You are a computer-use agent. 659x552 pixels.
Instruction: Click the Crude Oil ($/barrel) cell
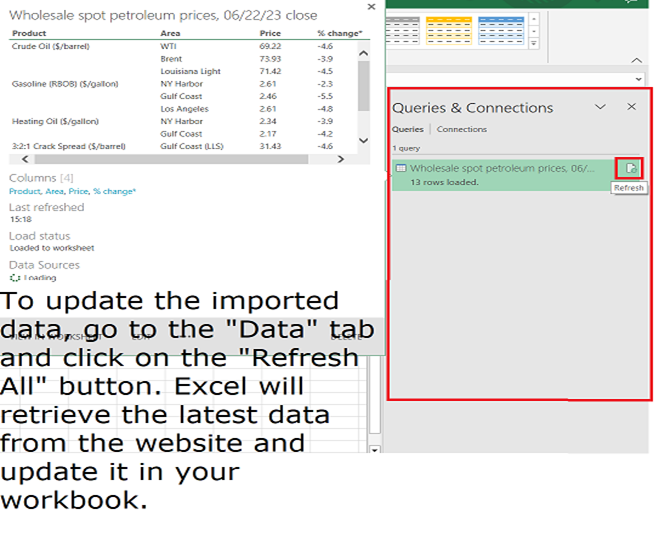[x=50, y=46]
